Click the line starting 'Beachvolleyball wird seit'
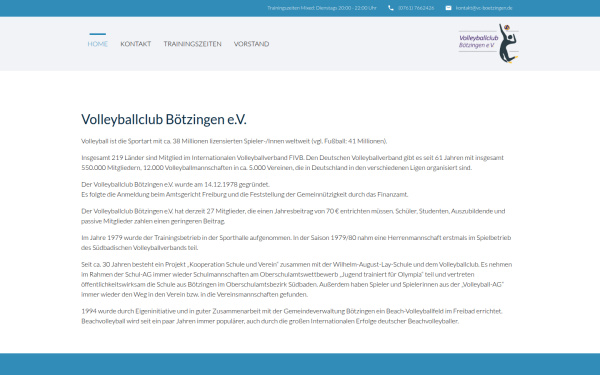The image size is (600, 375). pos(270,321)
